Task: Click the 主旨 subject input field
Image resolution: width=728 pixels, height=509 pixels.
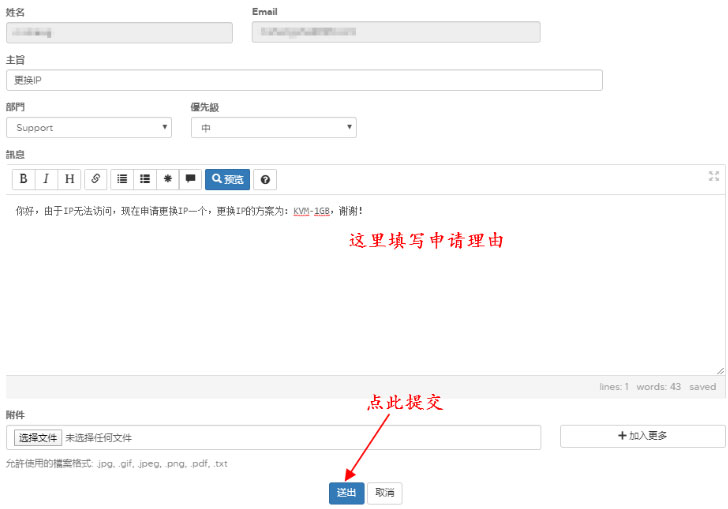Action: (304, 80)
